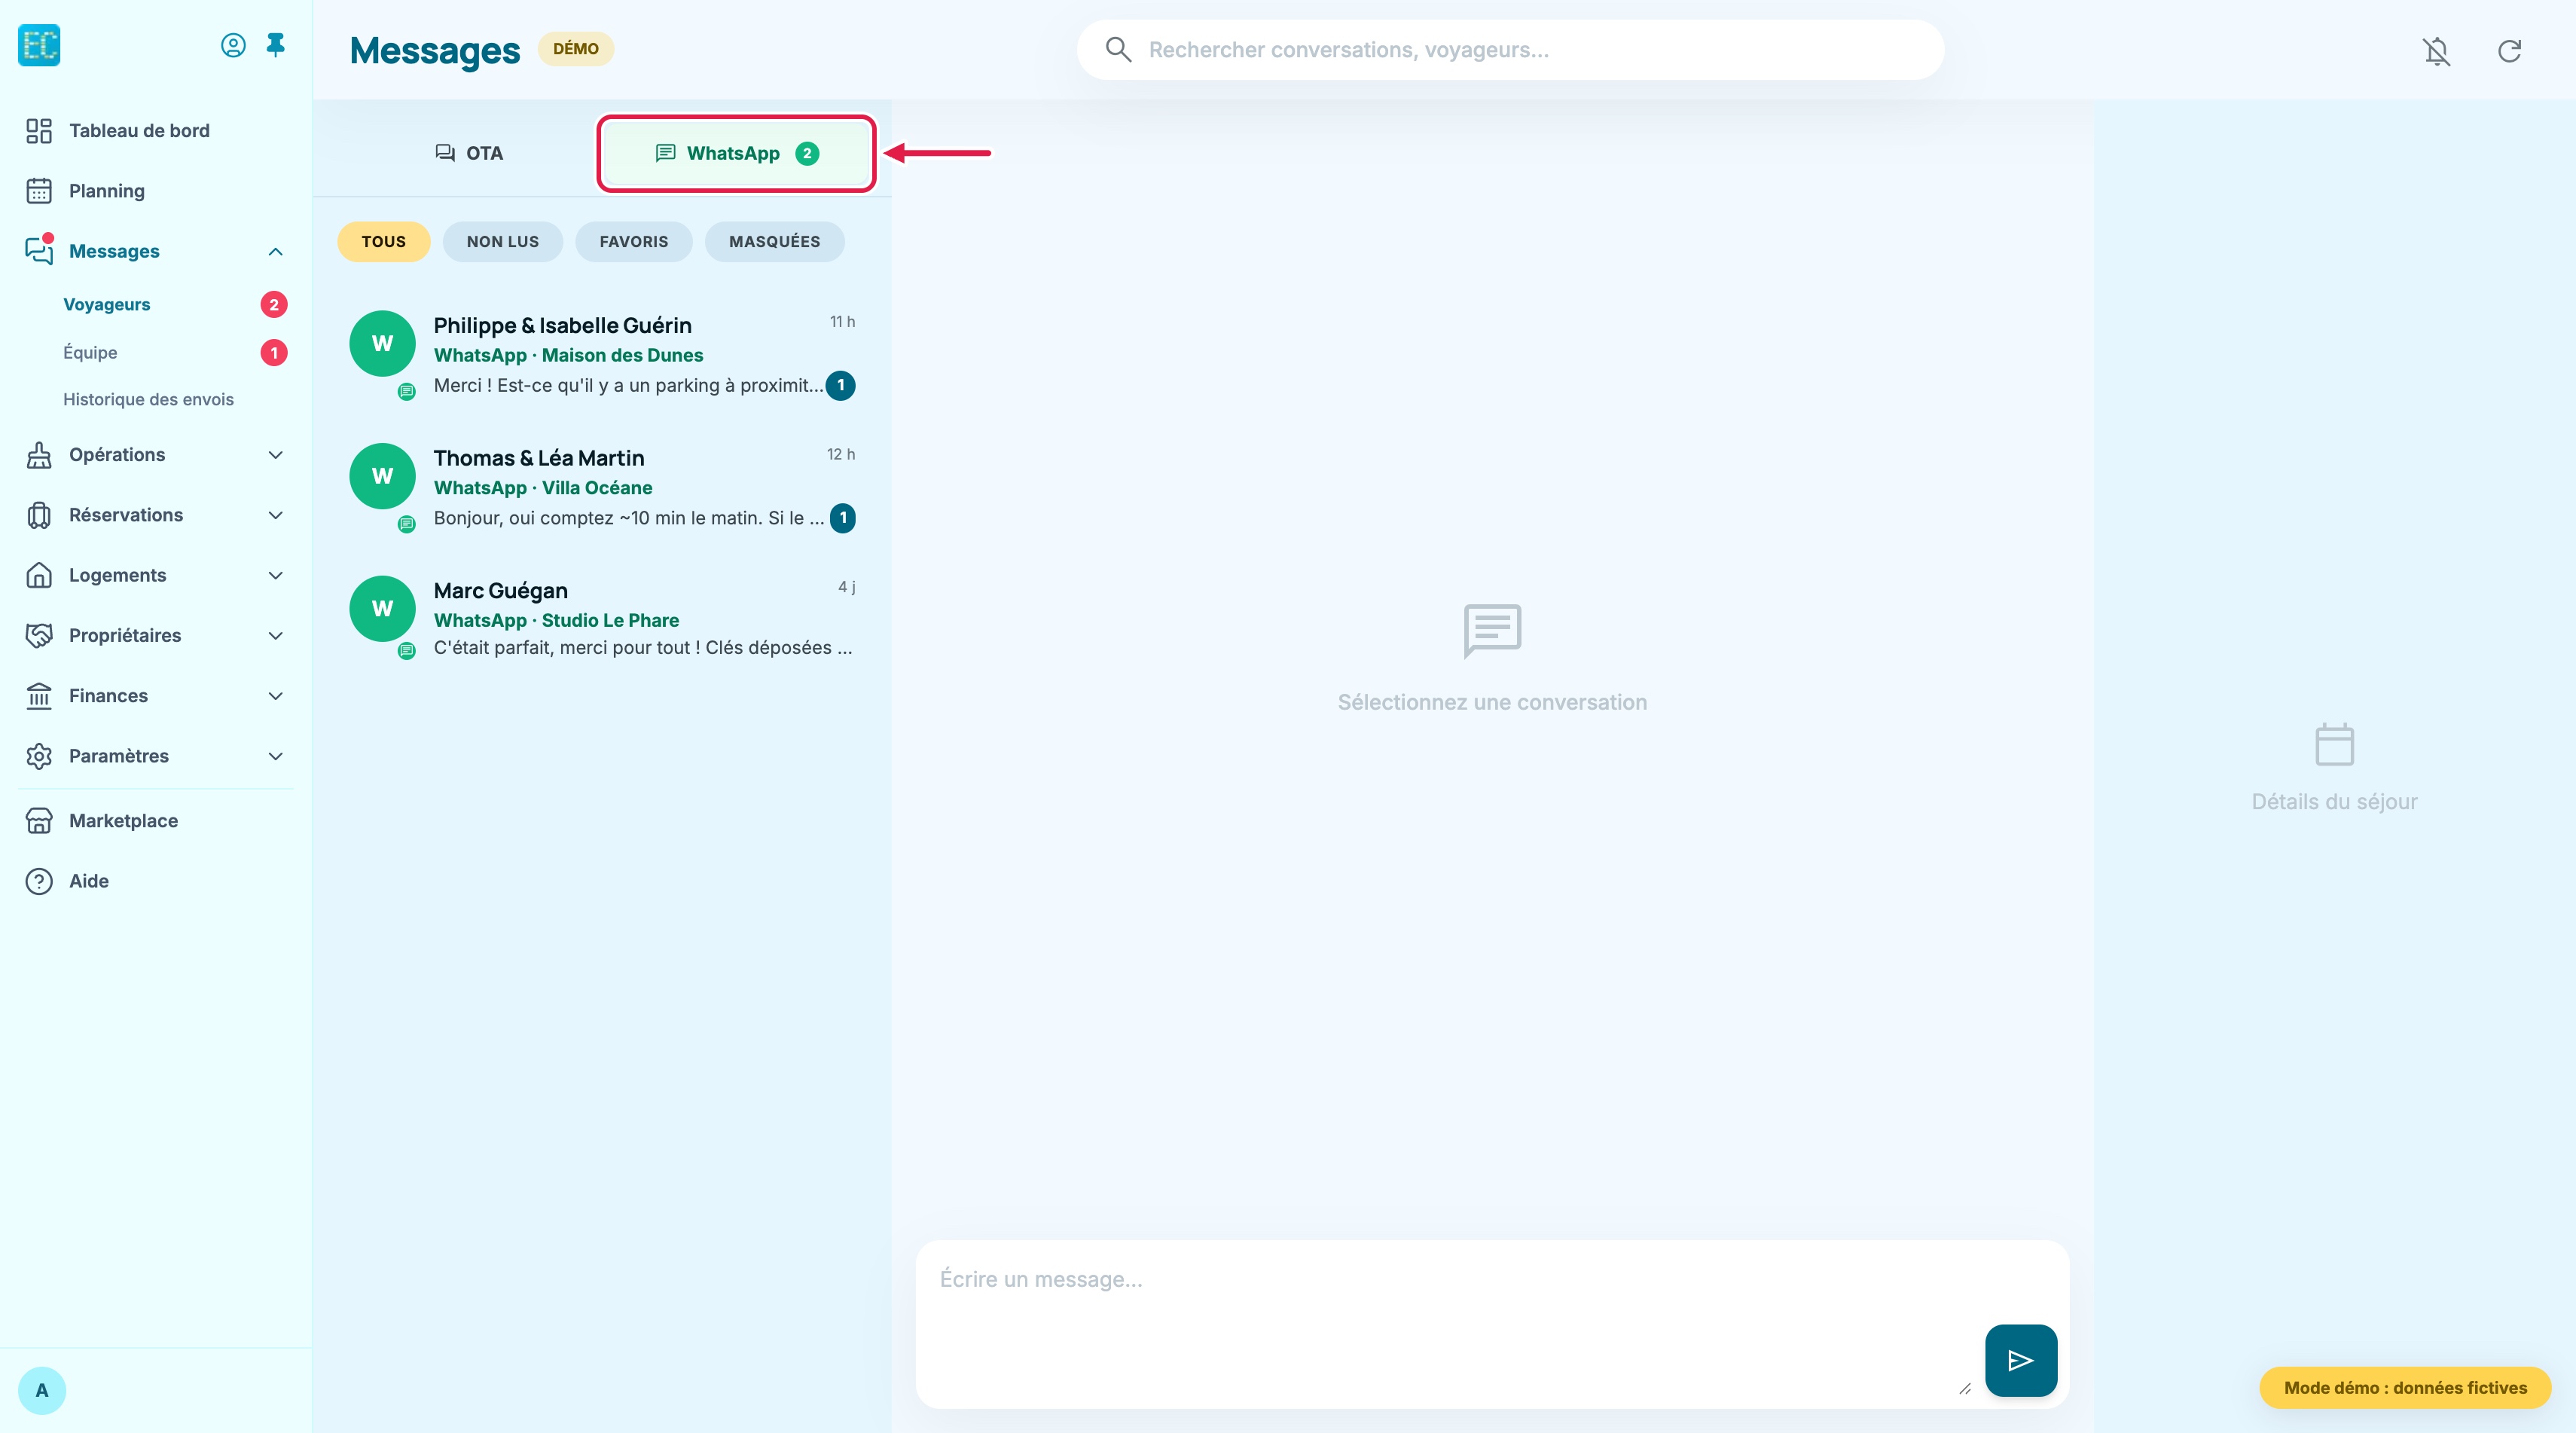This screenshot has width=2576, height=1433.
Task: Expand the Logements menu chevron
Action: [276, 575]
